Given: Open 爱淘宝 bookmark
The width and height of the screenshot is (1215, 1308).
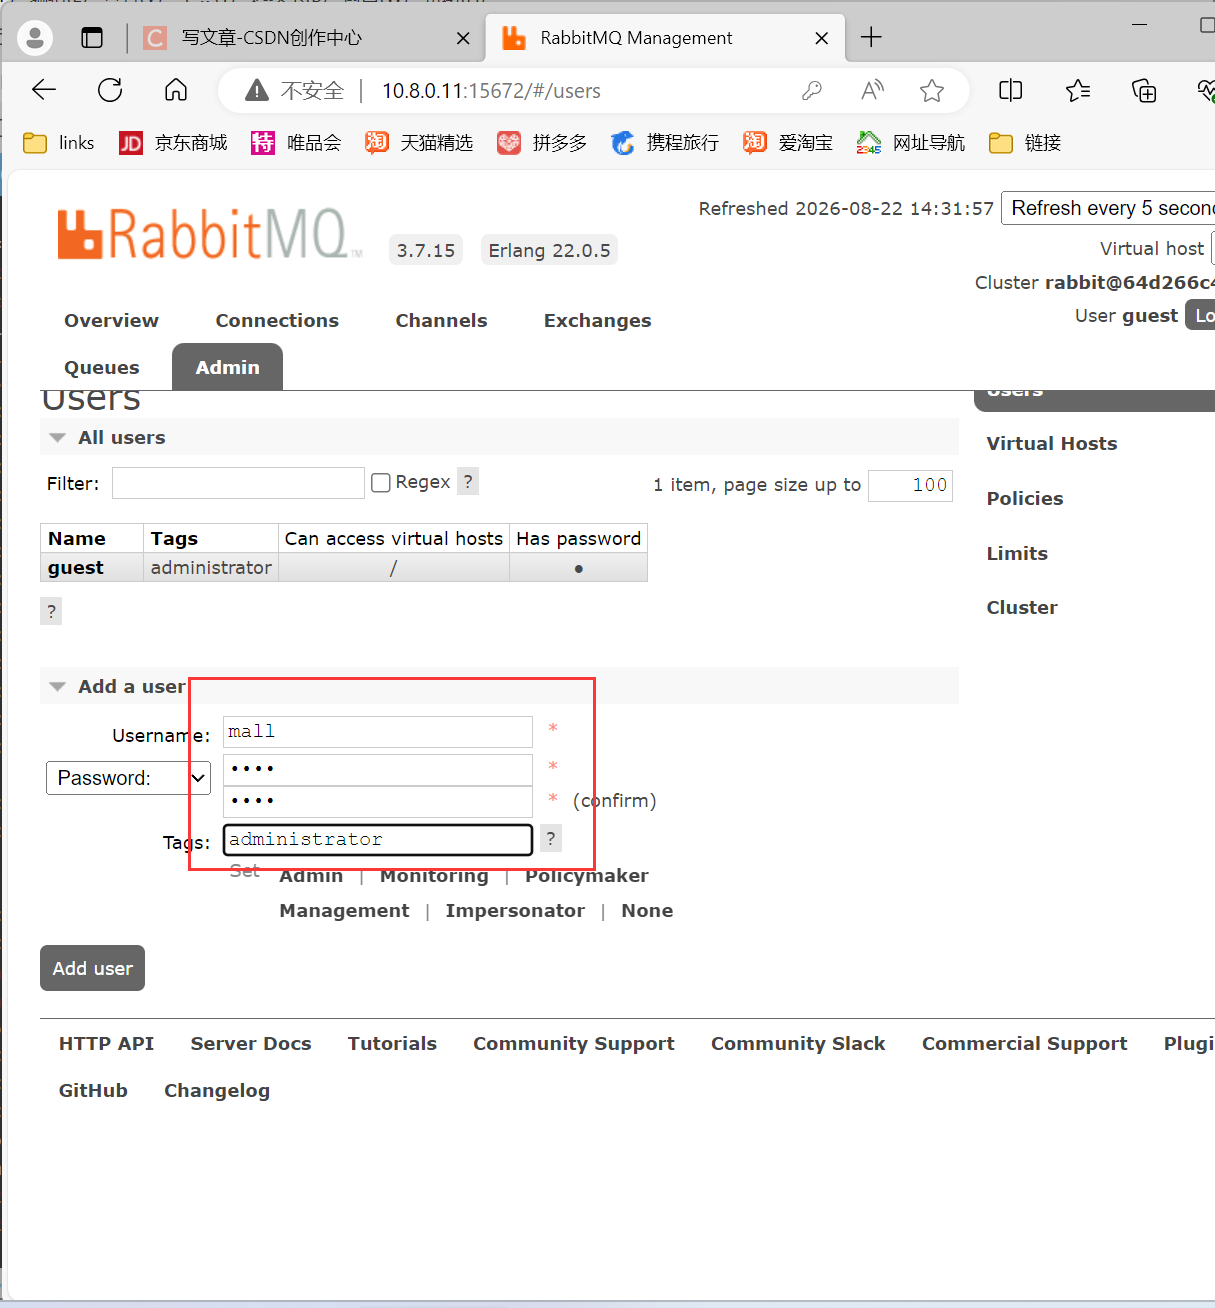Looking at the screenshot, I should point(788,143).
